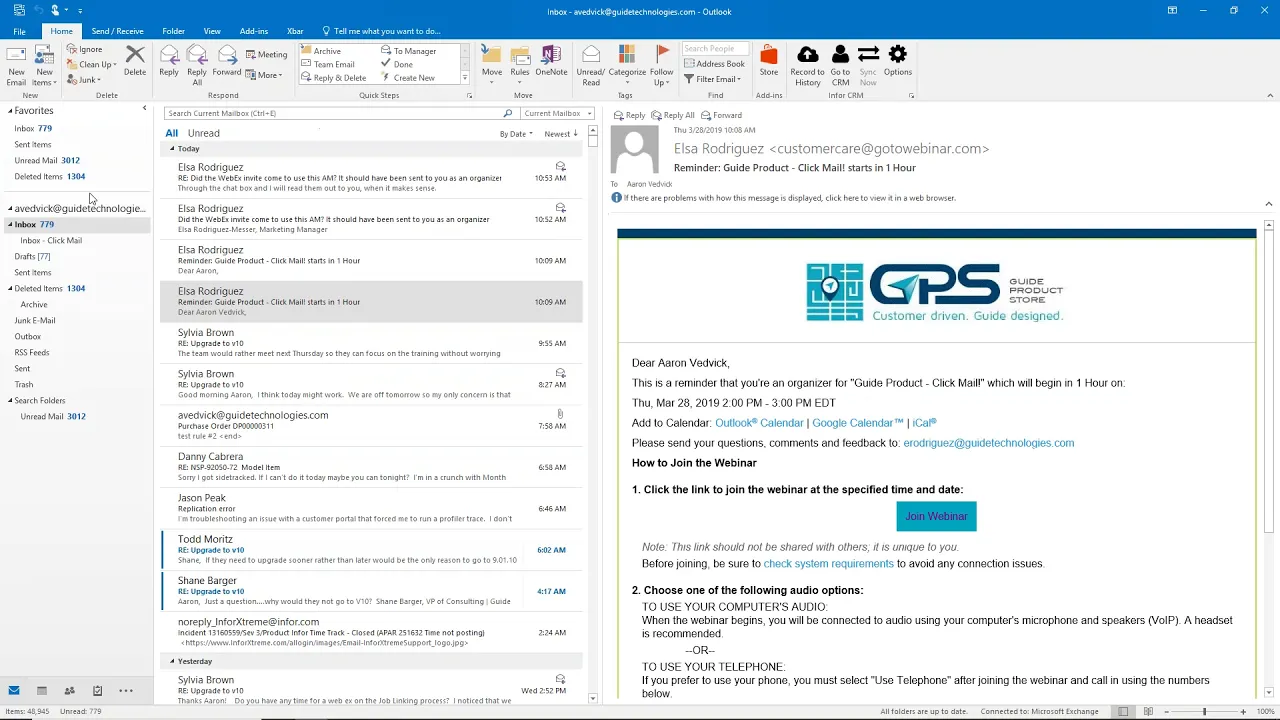The height and width of the screenshot is (720, 1280).
Task: Open the Junk dropdown
Action: click(x=84, y=80)
